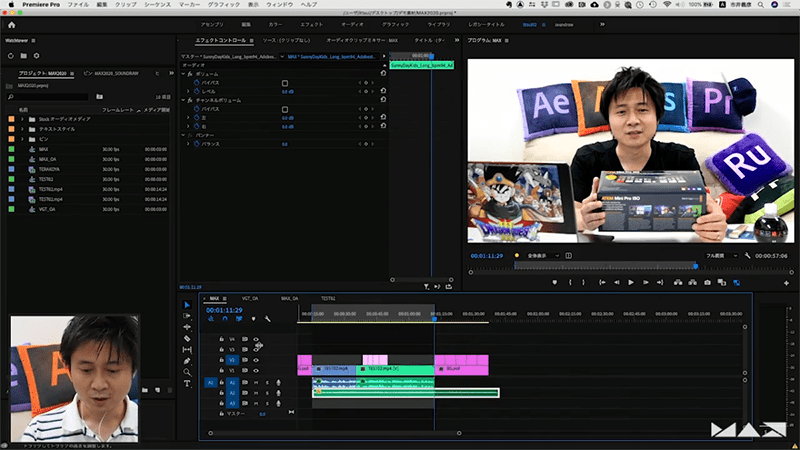The height and width of the screenshot is (450, 800).
Task: Toggle timeline Snap magnet
Action: tap(224, 318)
